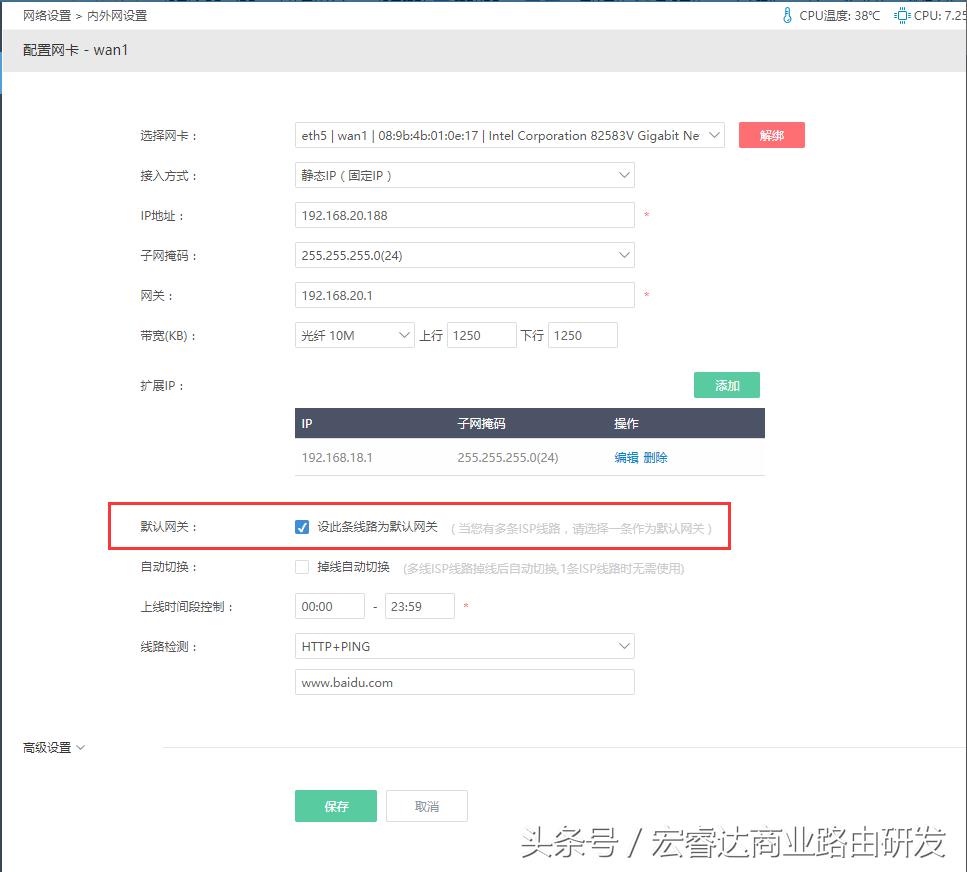Click the green 保存 save button
The width and height of the screenshot is (967, 872).
[x=335, y=805]
